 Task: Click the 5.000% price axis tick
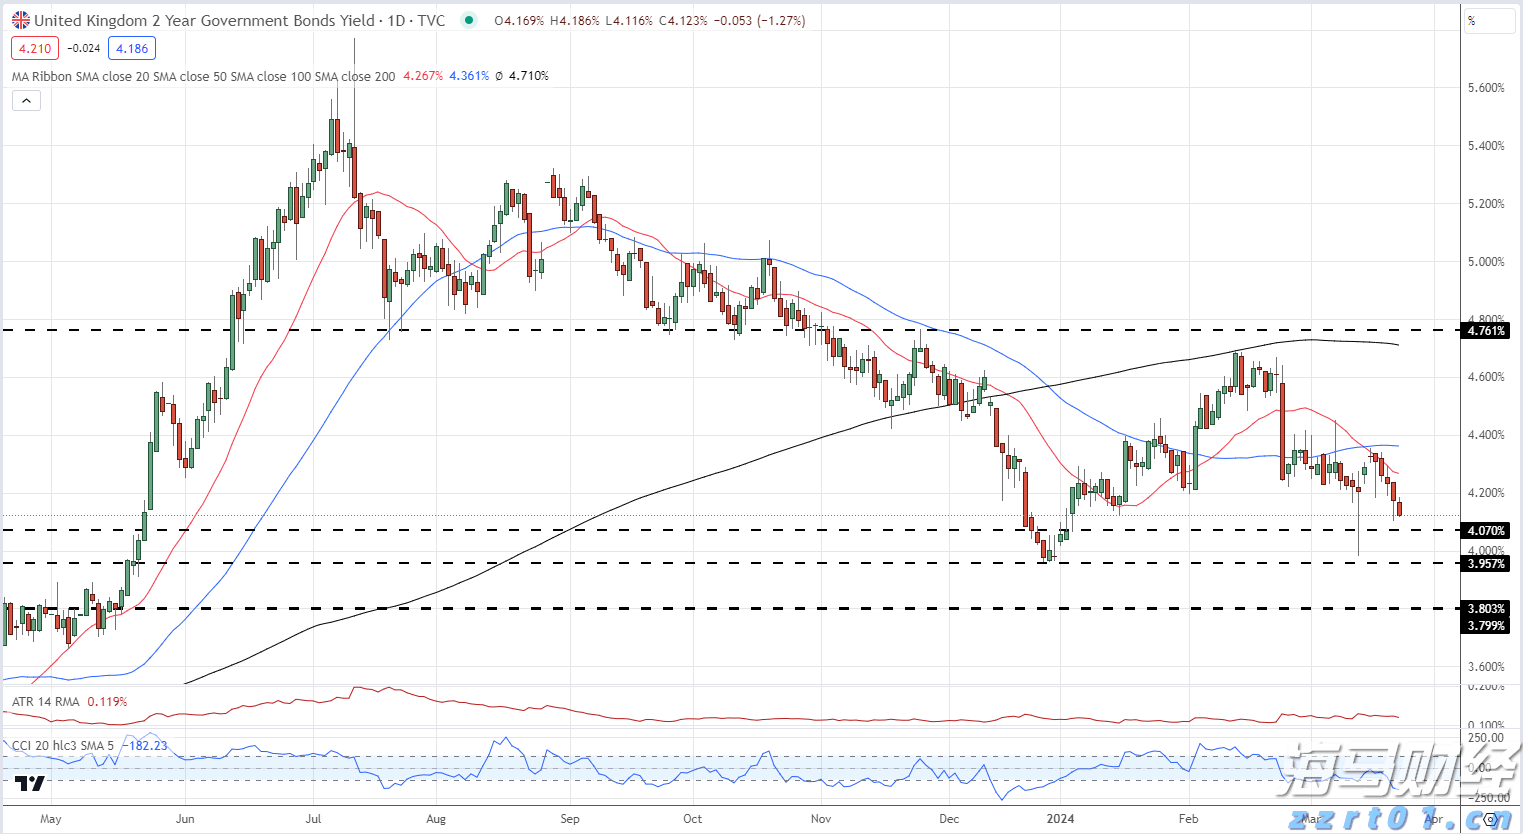coord(1486,262)
